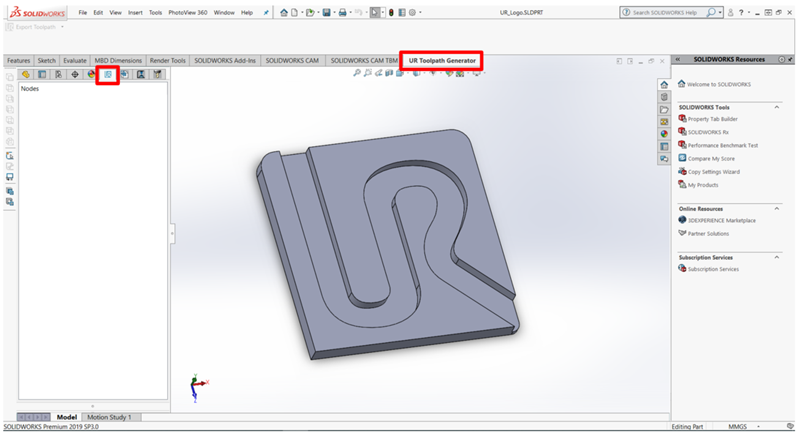Pin the SOLIDWORKS Resources task pane
The image size is (800, 436).
point(791,60)
